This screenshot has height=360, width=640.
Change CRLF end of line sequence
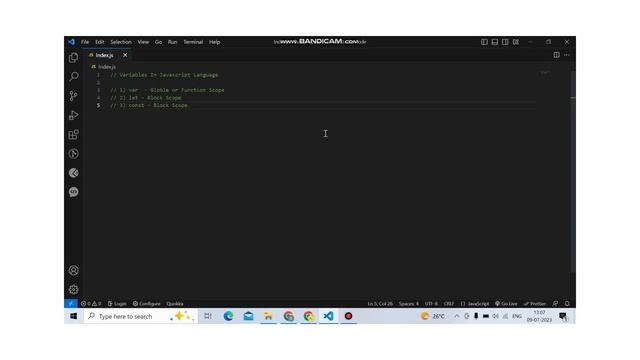[449, 304]
